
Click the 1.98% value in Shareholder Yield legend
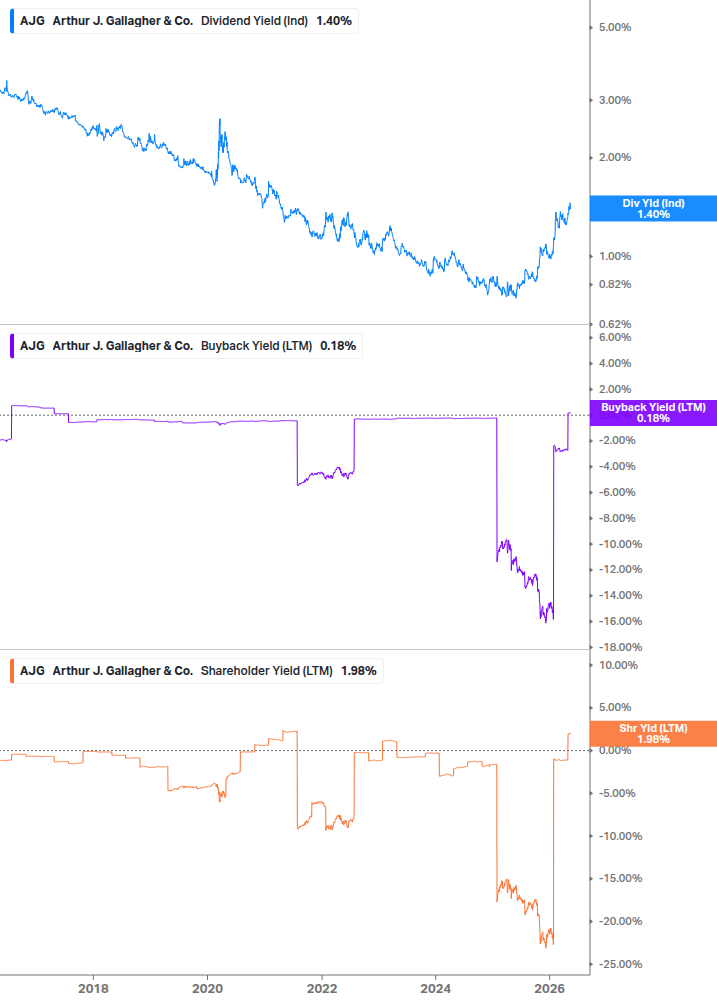358,670
